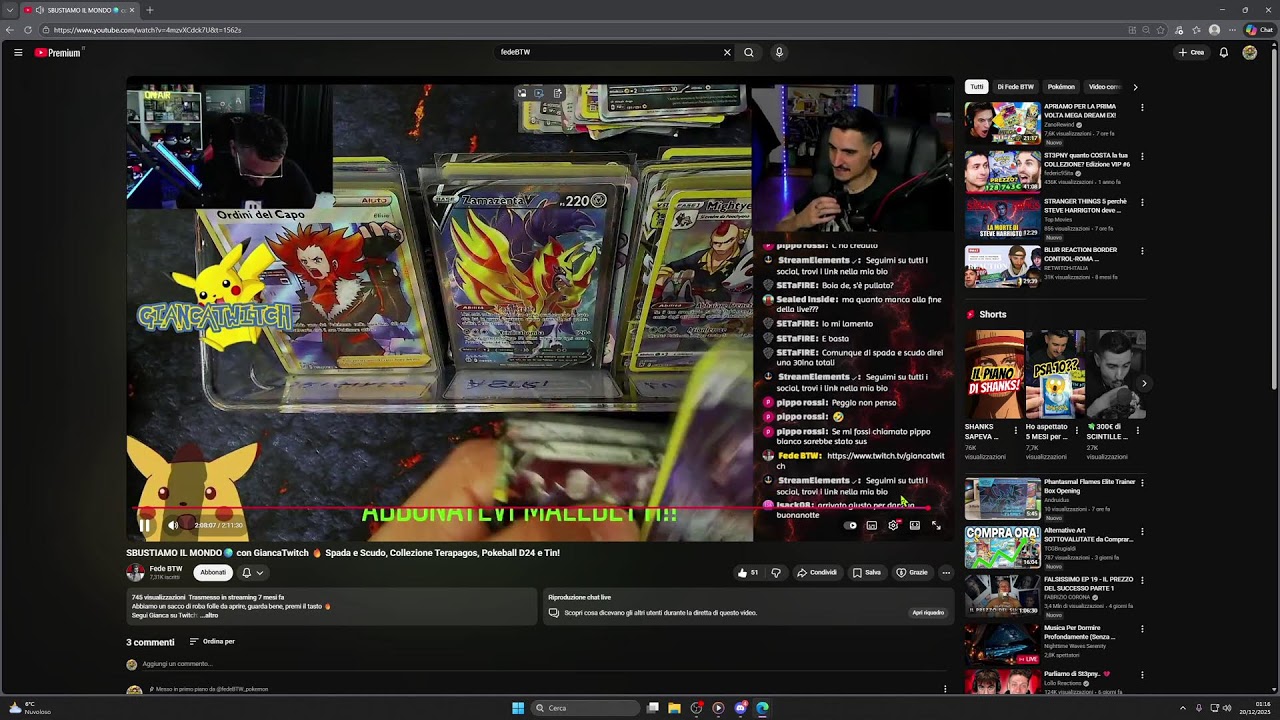The height and width of the screenshot is (720, 1280).
Task: Open menu for St3pny collezione video
Action: pyautogui.click(x=1142, y=156)
